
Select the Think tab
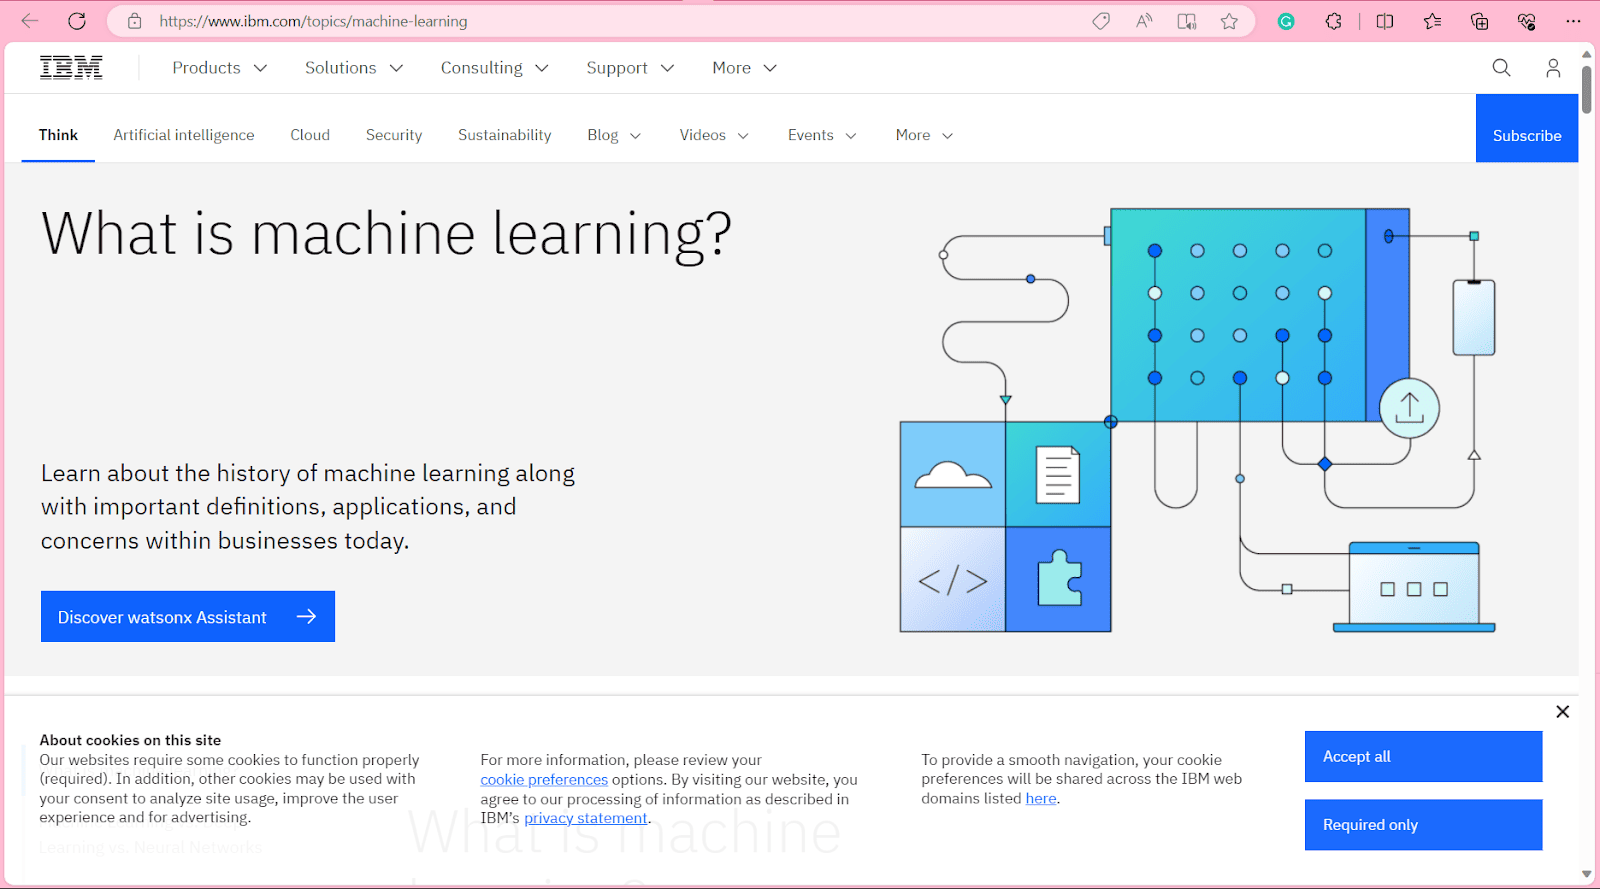(x=58, y=135)
